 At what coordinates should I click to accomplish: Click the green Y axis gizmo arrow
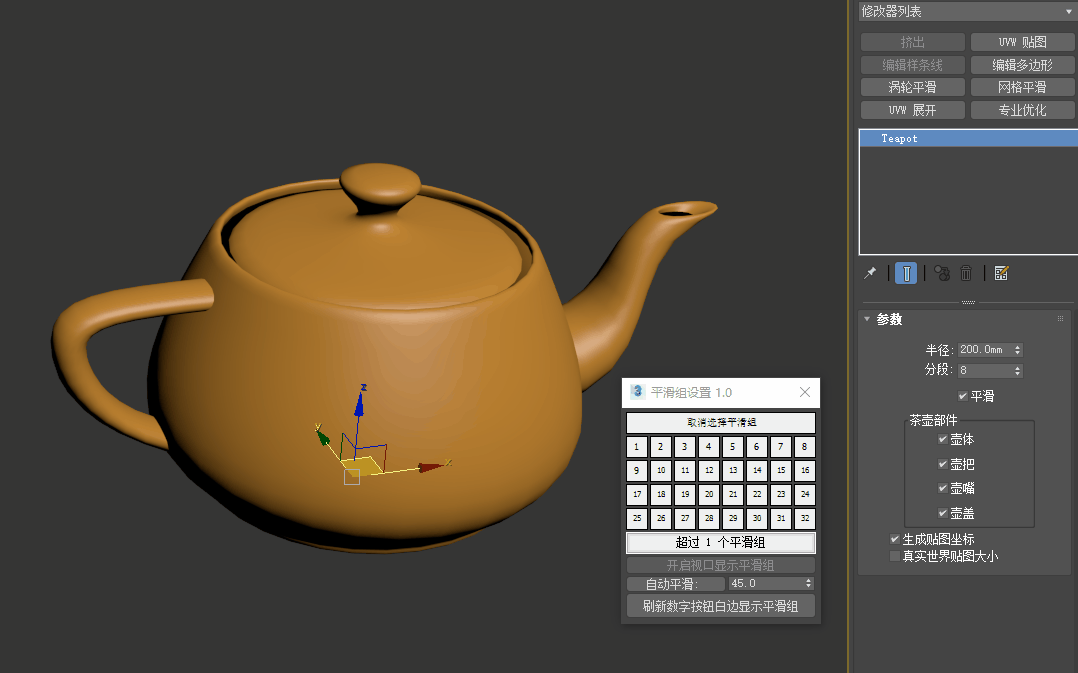pyautogui.click(x=322, y=437)
